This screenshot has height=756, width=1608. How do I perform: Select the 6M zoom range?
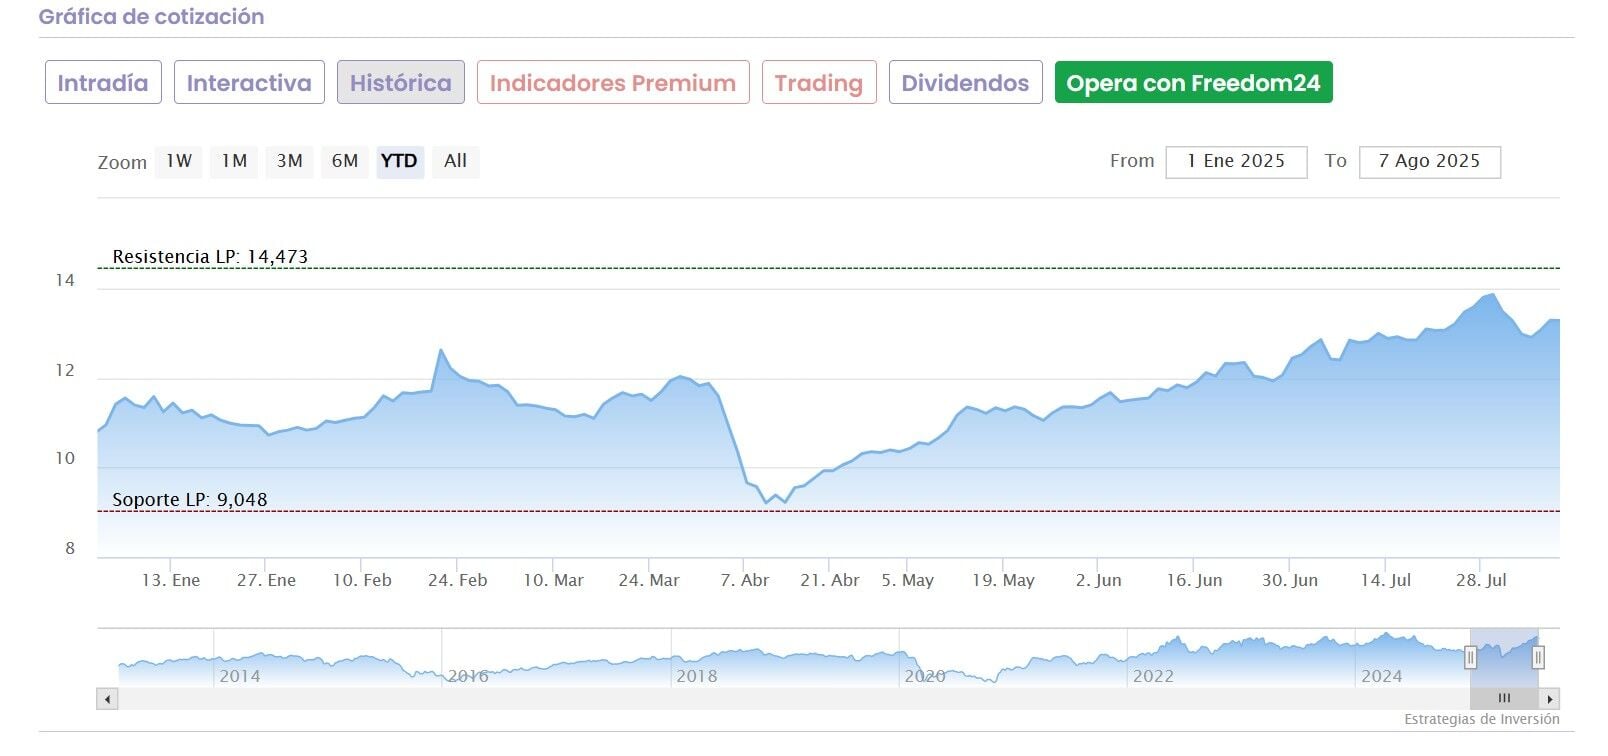point(345,161)
